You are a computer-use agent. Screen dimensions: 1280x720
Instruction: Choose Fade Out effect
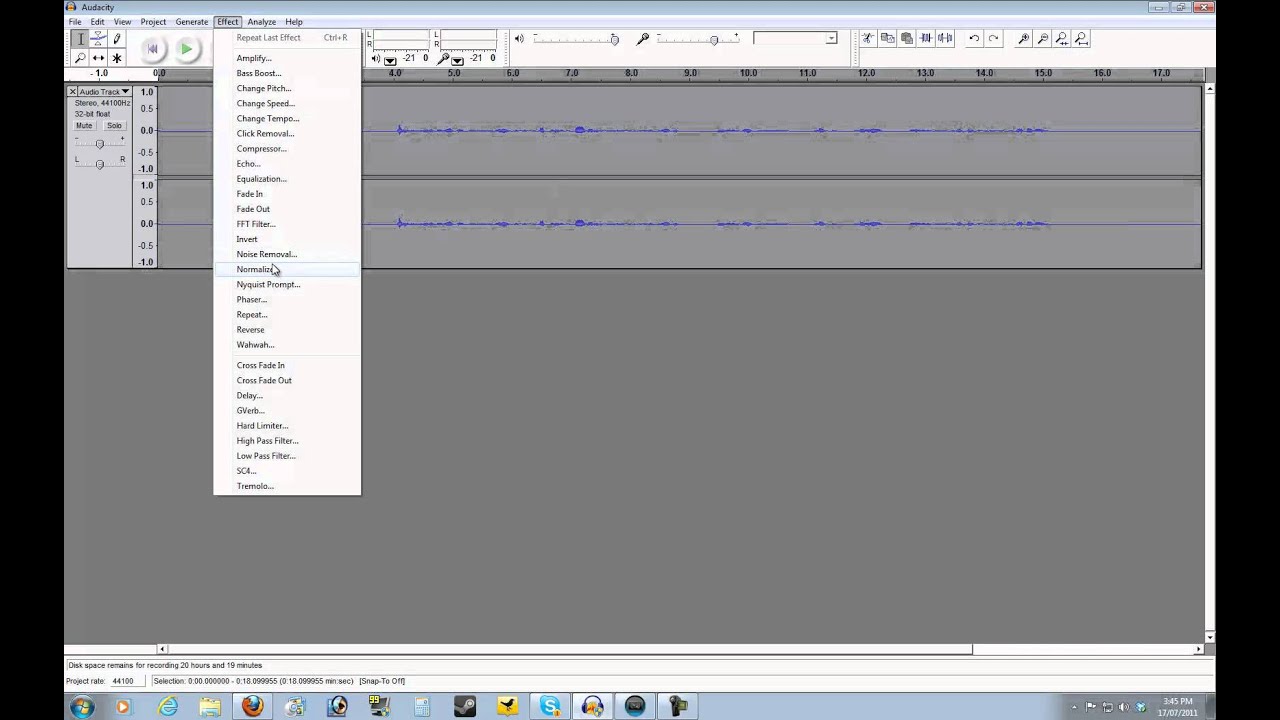[x=287, y=209]
